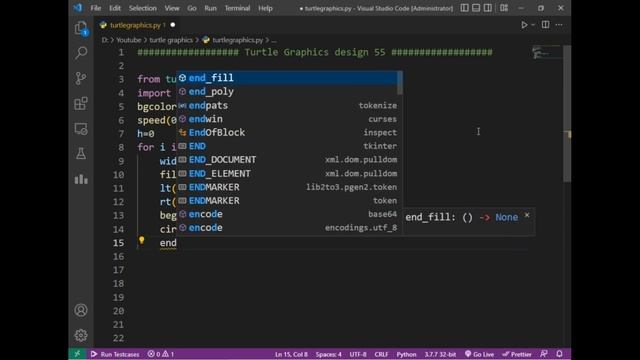Select end_poly suggestion
This screenshot has width=640, height=360.
coord(287,91)
